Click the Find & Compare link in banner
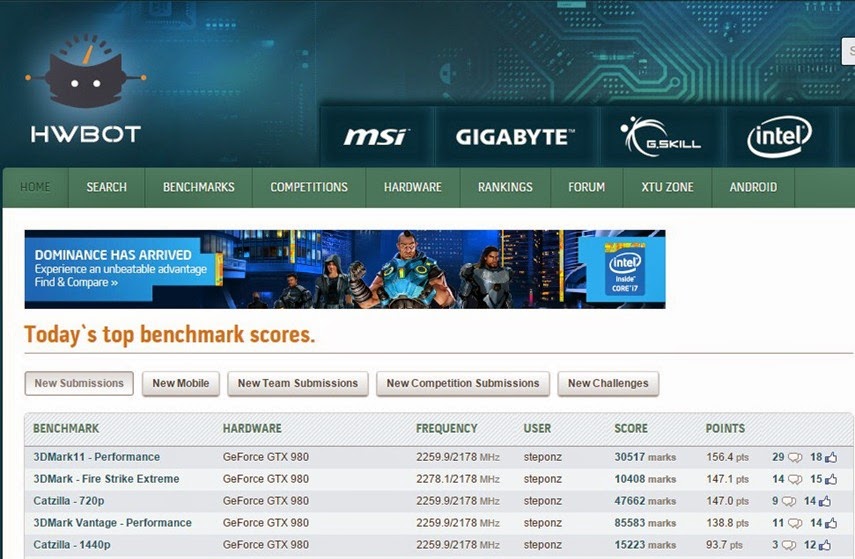This screenshot has height=559, width=855. click(x=76, y=282)
